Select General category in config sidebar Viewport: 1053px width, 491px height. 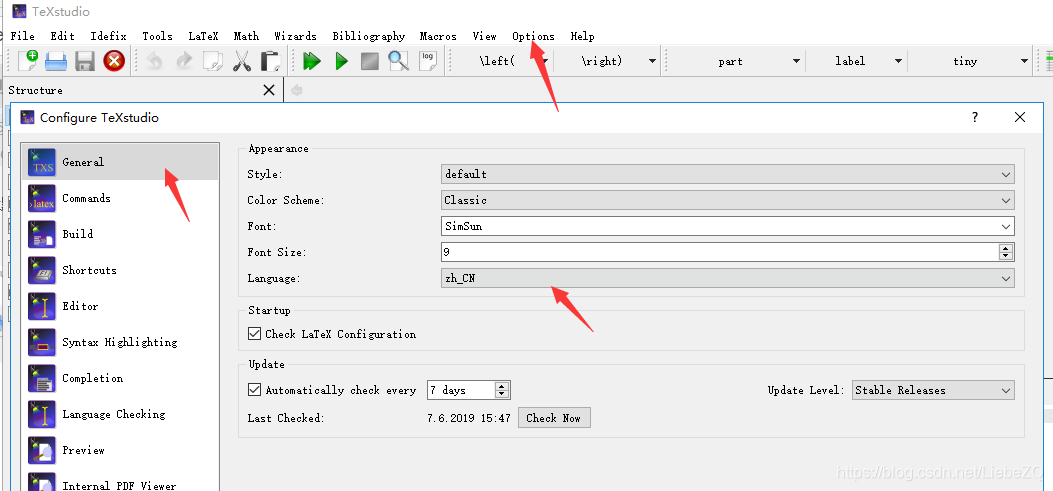click(x=120, y=162)
